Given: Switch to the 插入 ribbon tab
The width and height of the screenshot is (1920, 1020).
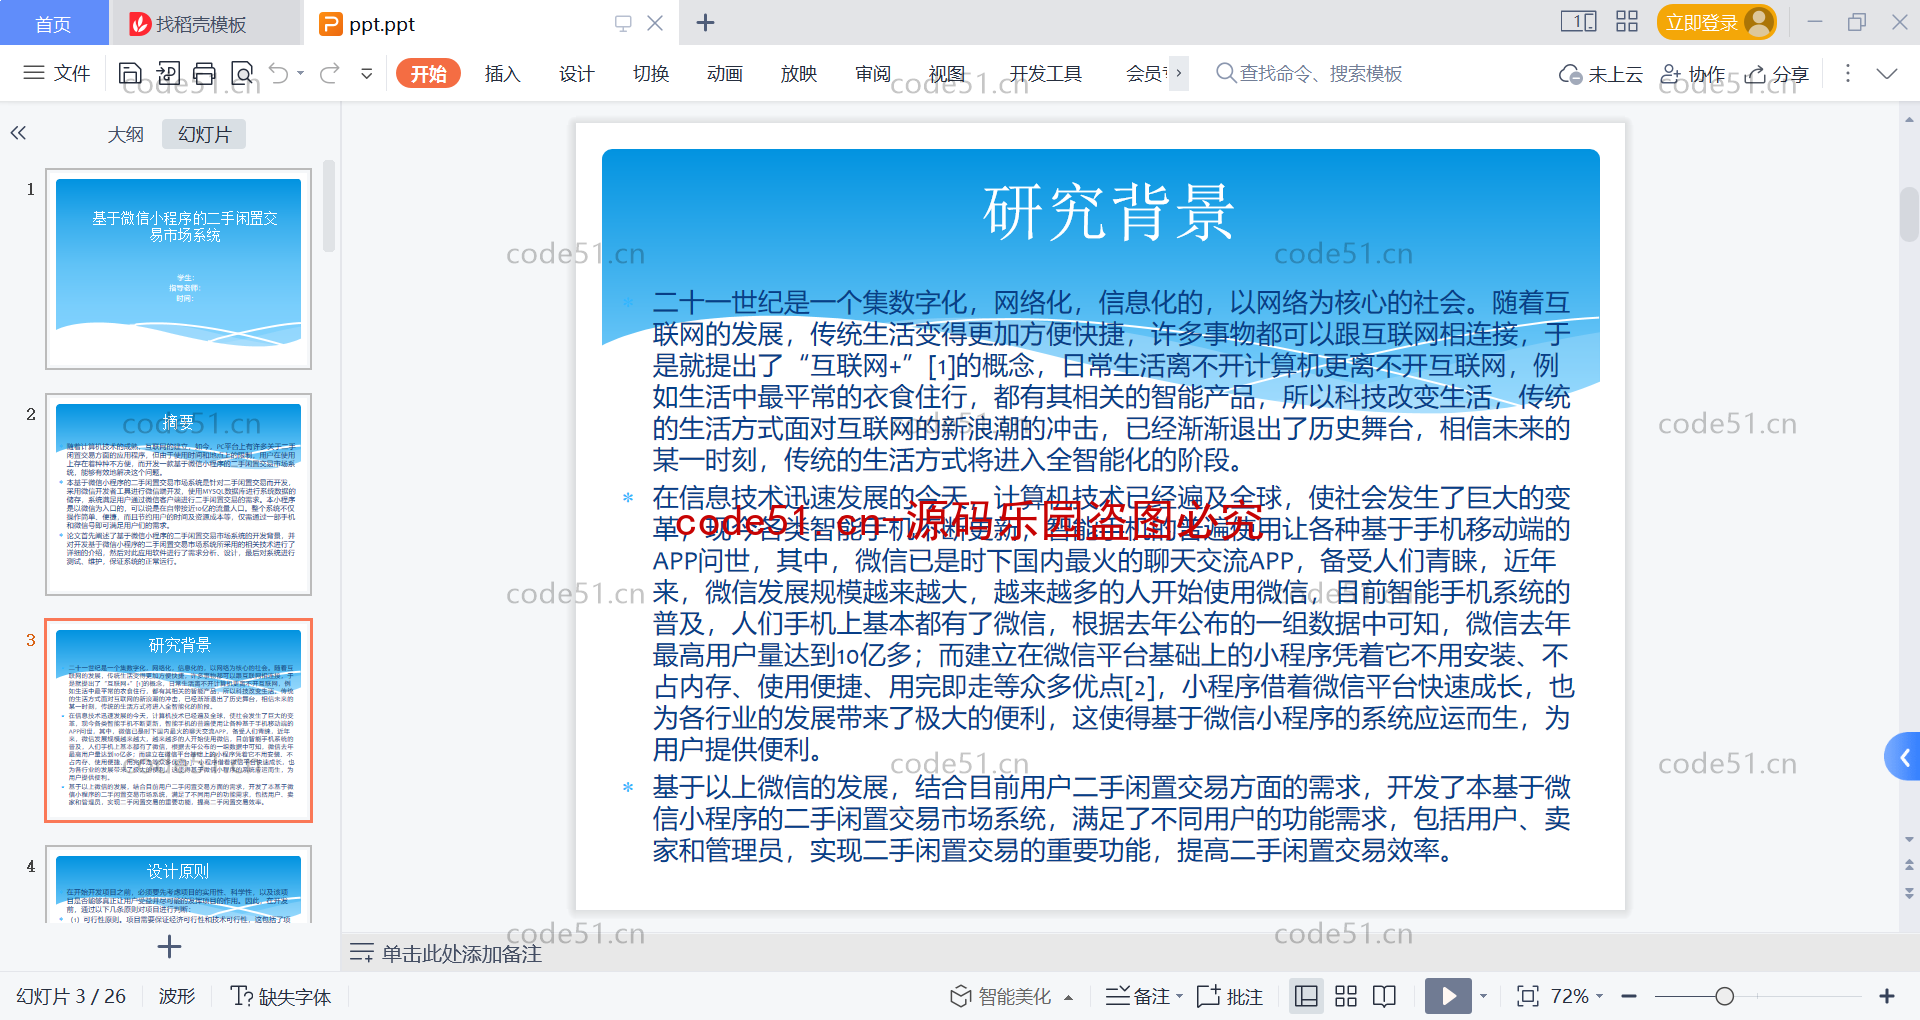Looking at the screenshot, I should [502, 74].
